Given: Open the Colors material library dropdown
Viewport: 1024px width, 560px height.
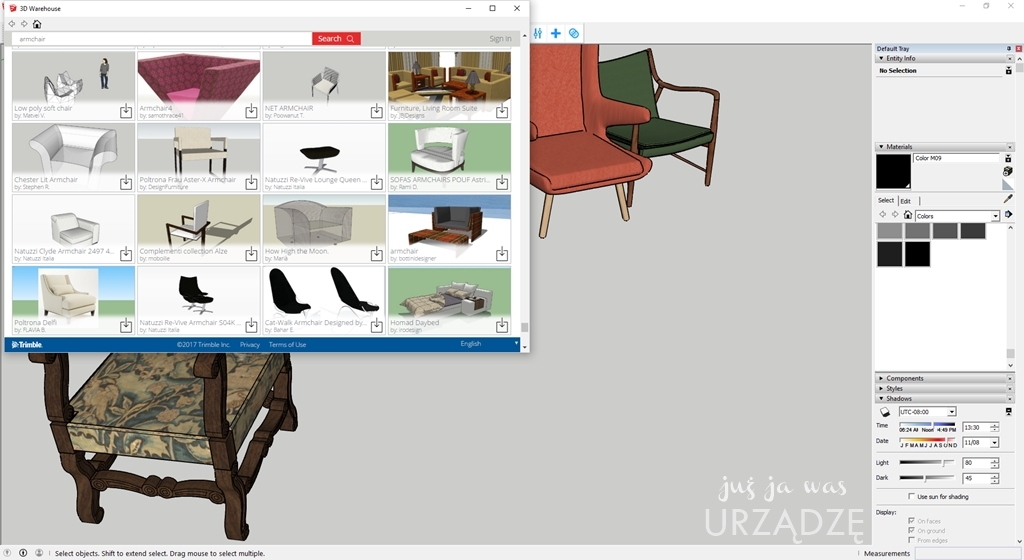Looking at the screenshot, I should (995, 216).
